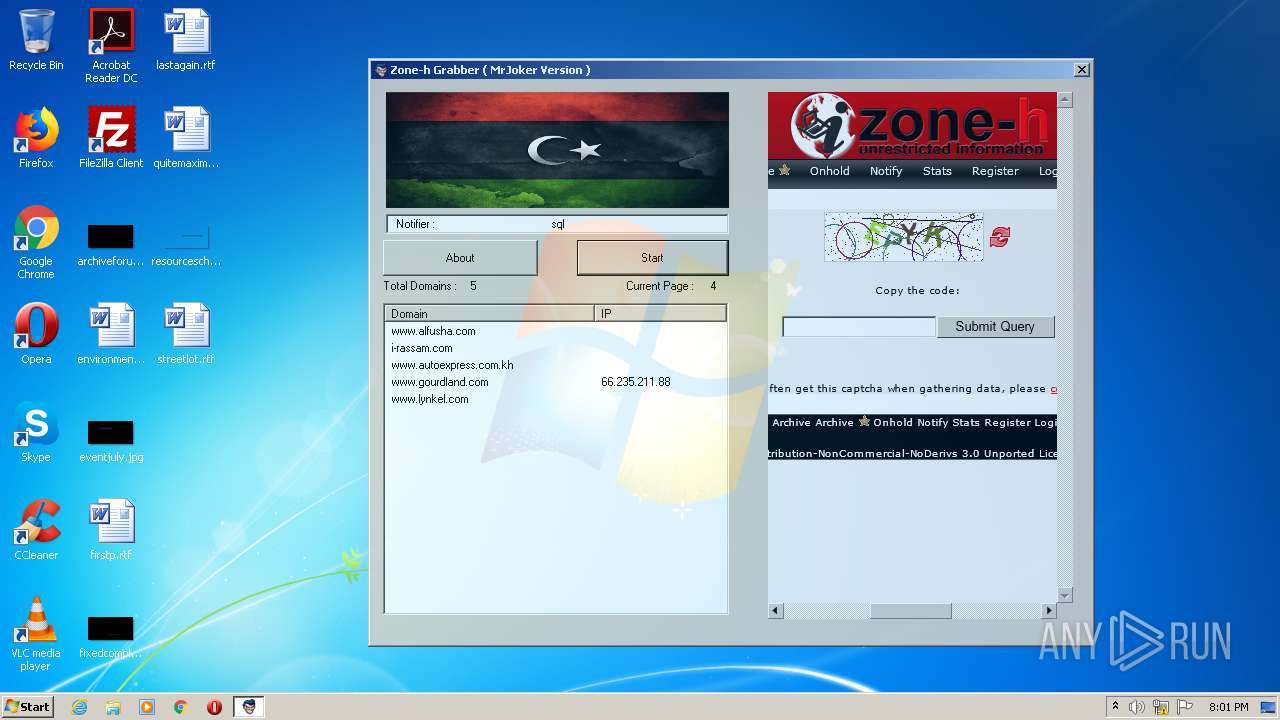Open the resourcesch desktop file
1280x720 pixels.
[x=186, y=245]
